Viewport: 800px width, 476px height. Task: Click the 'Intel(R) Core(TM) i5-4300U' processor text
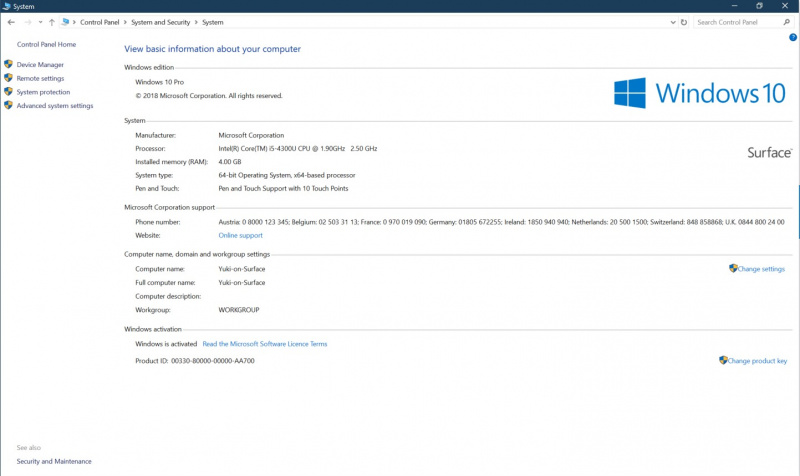[x=297, y=149]
